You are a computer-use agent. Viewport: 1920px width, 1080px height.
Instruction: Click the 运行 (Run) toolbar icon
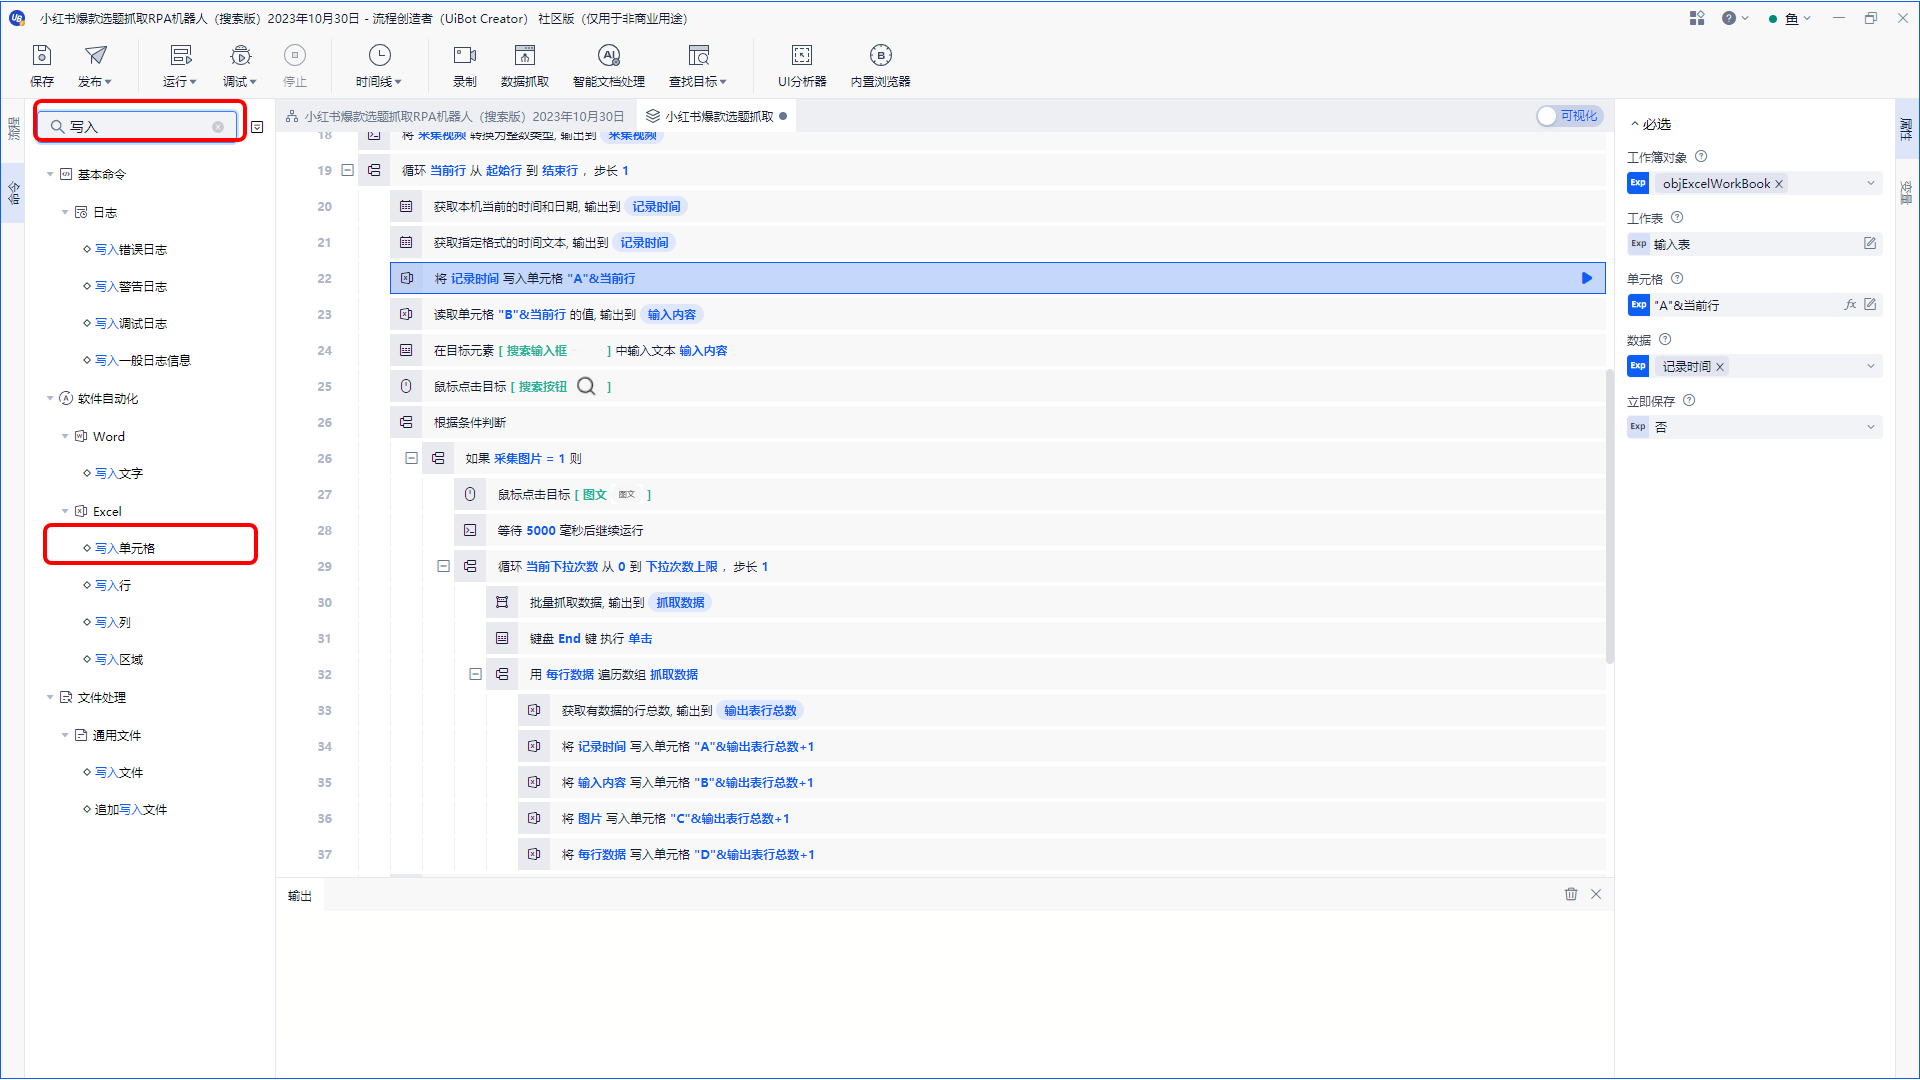180,56
